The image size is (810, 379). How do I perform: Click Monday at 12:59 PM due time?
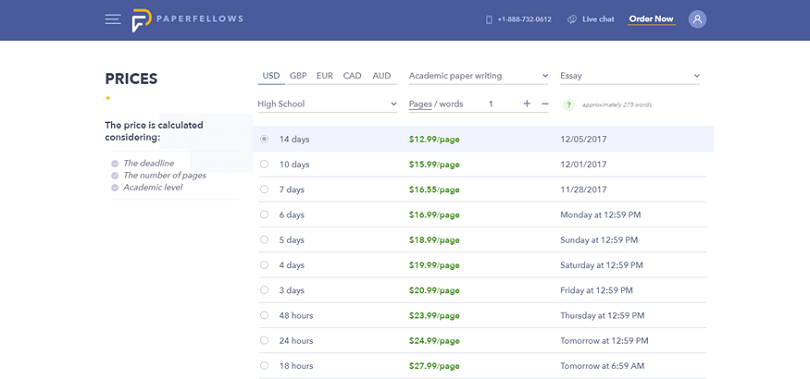pos(600,214)
